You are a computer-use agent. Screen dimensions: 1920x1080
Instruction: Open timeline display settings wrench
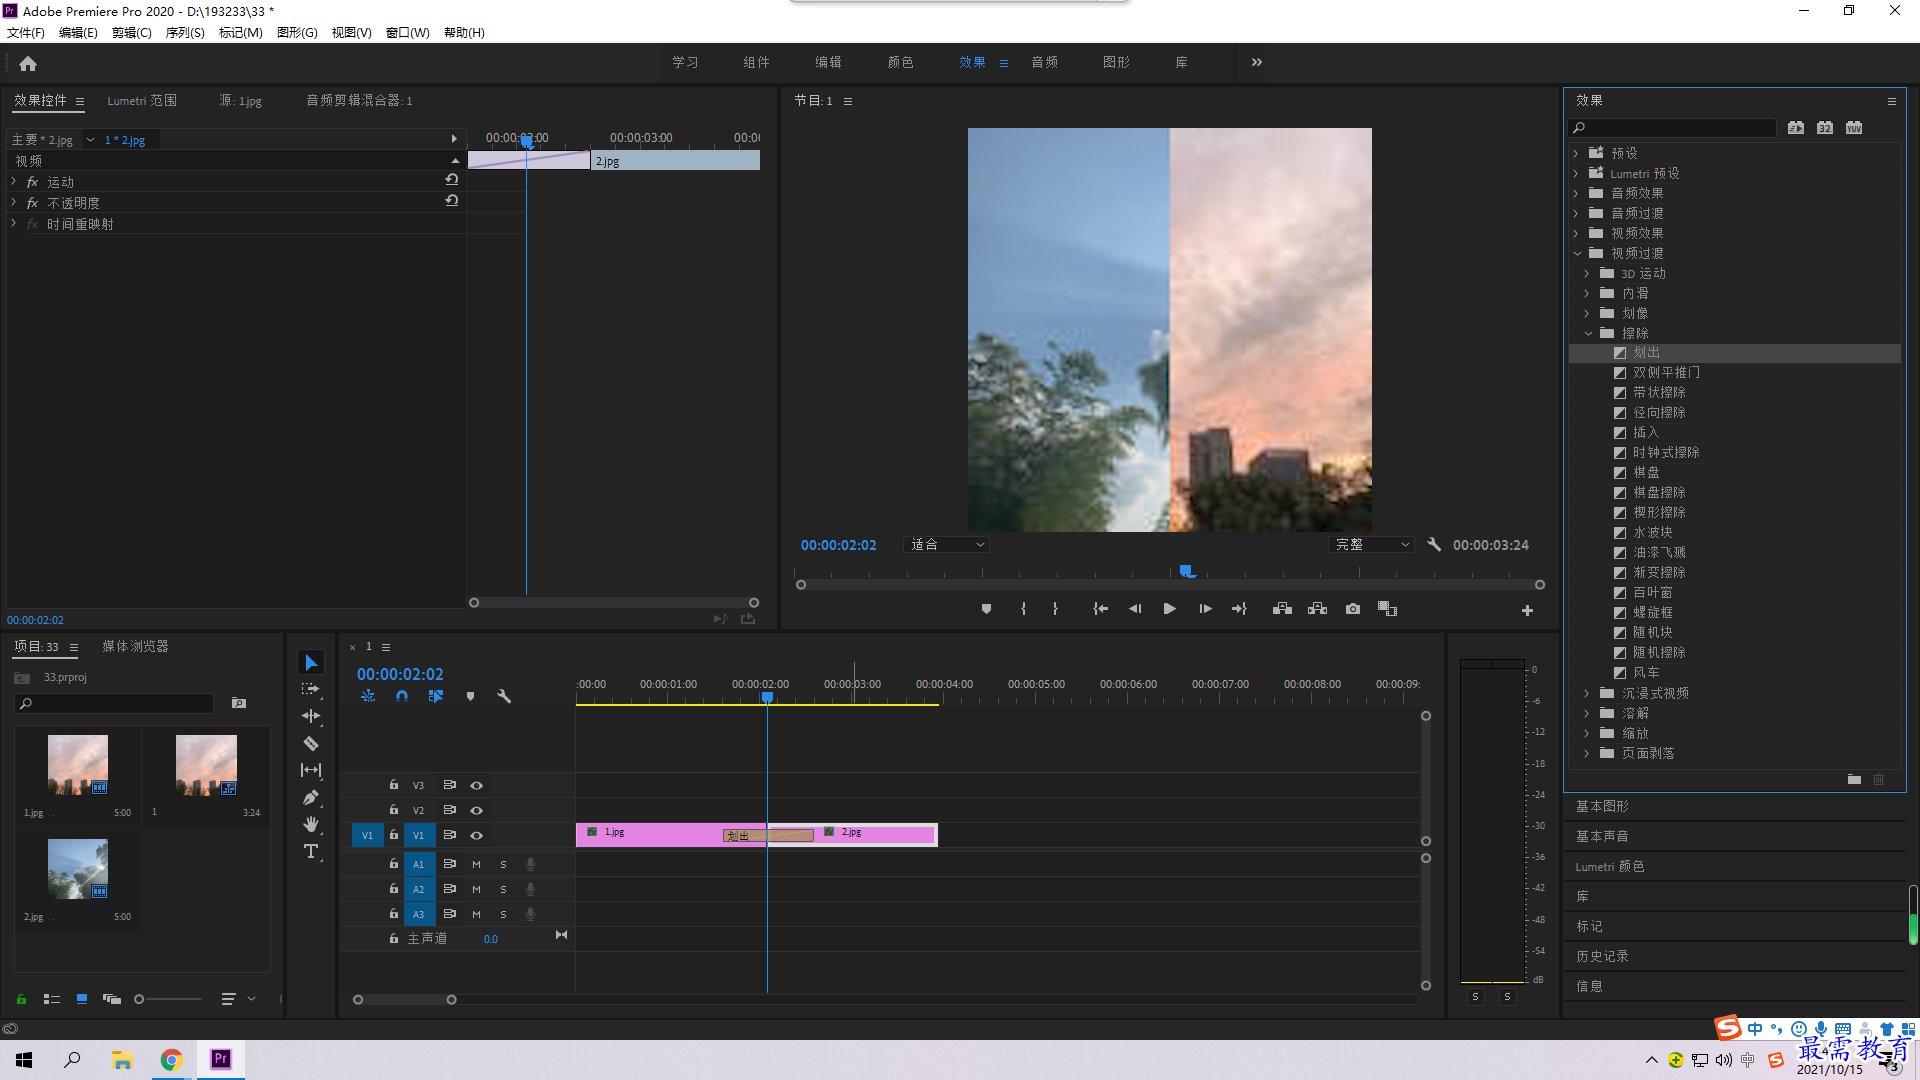coord(504,696)
